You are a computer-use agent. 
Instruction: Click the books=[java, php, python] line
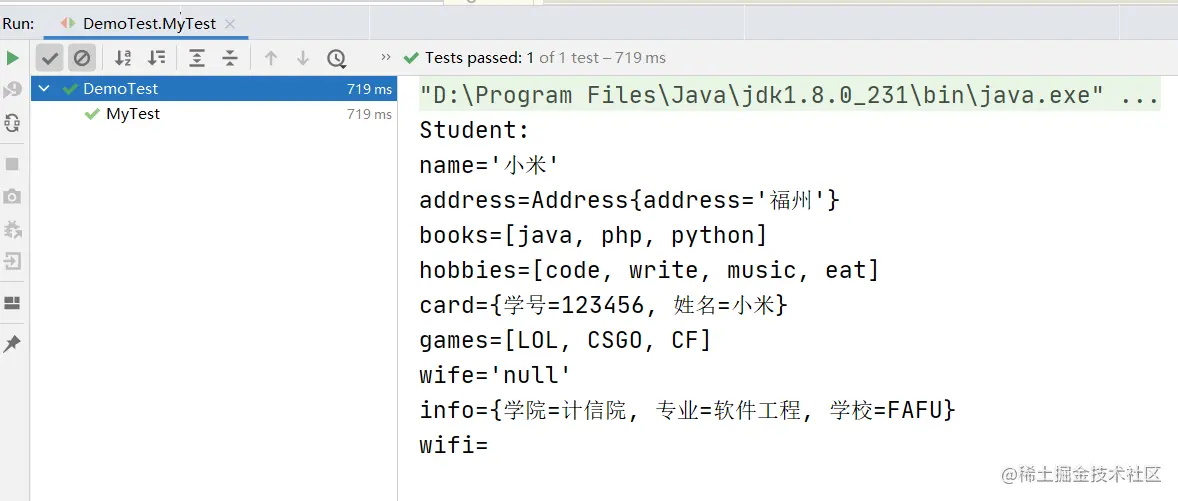point(594,236)
